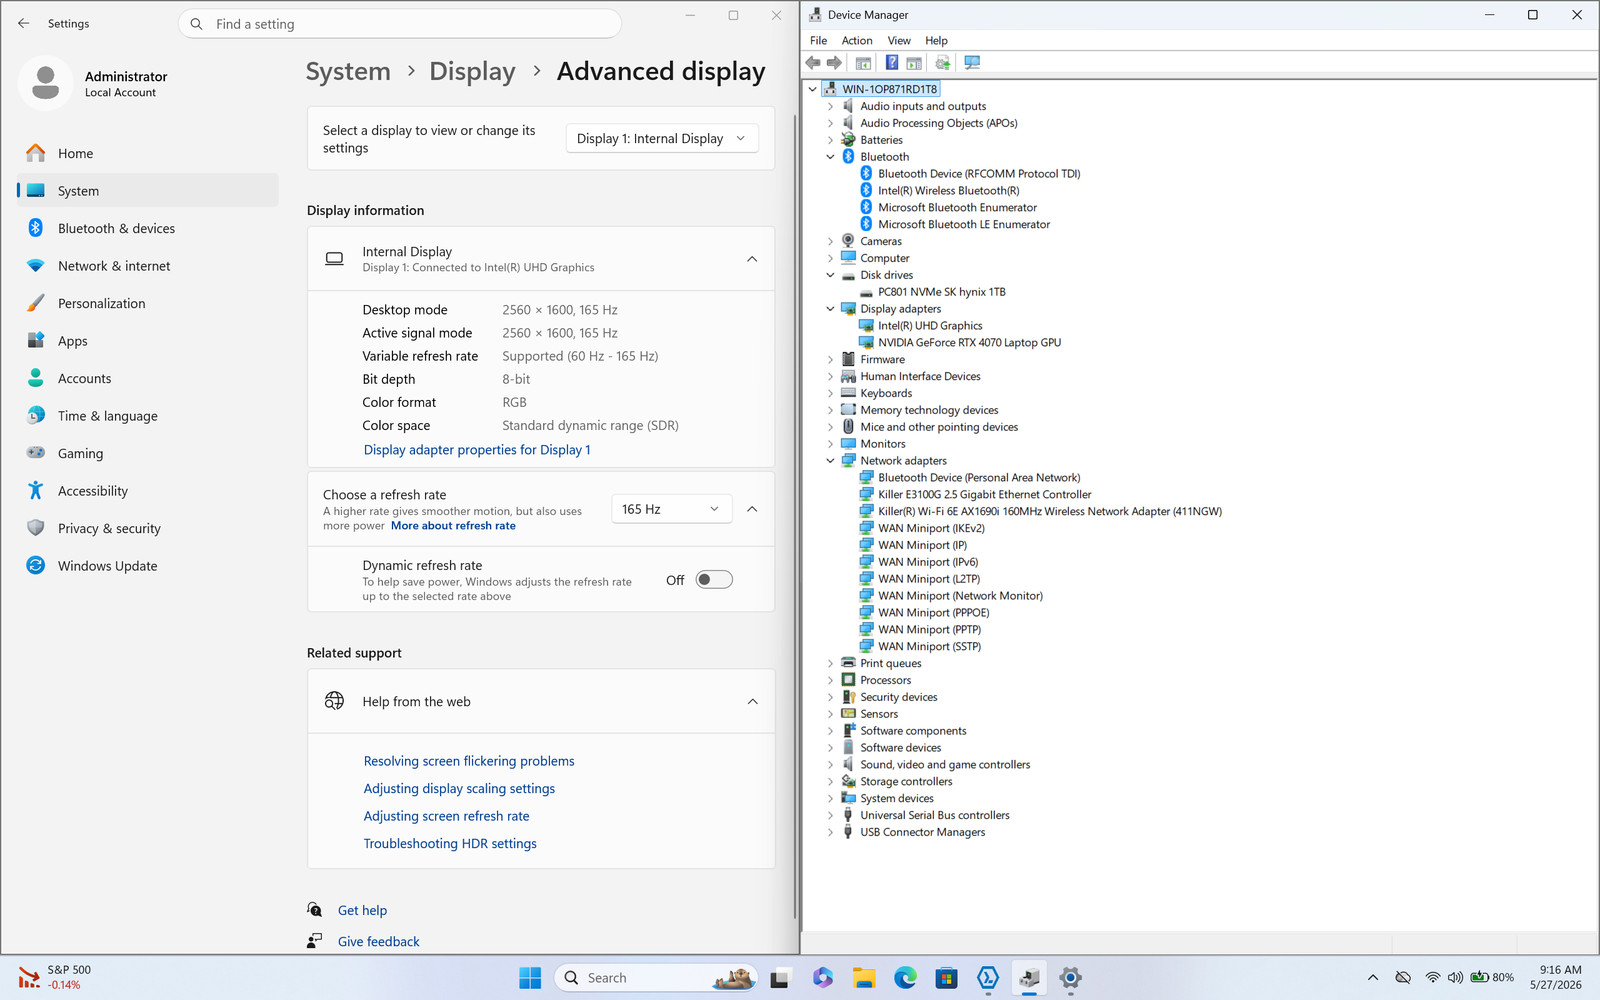
Task: Click Show/Hide Action Pane toolbar icon
Action: [914, 63]
